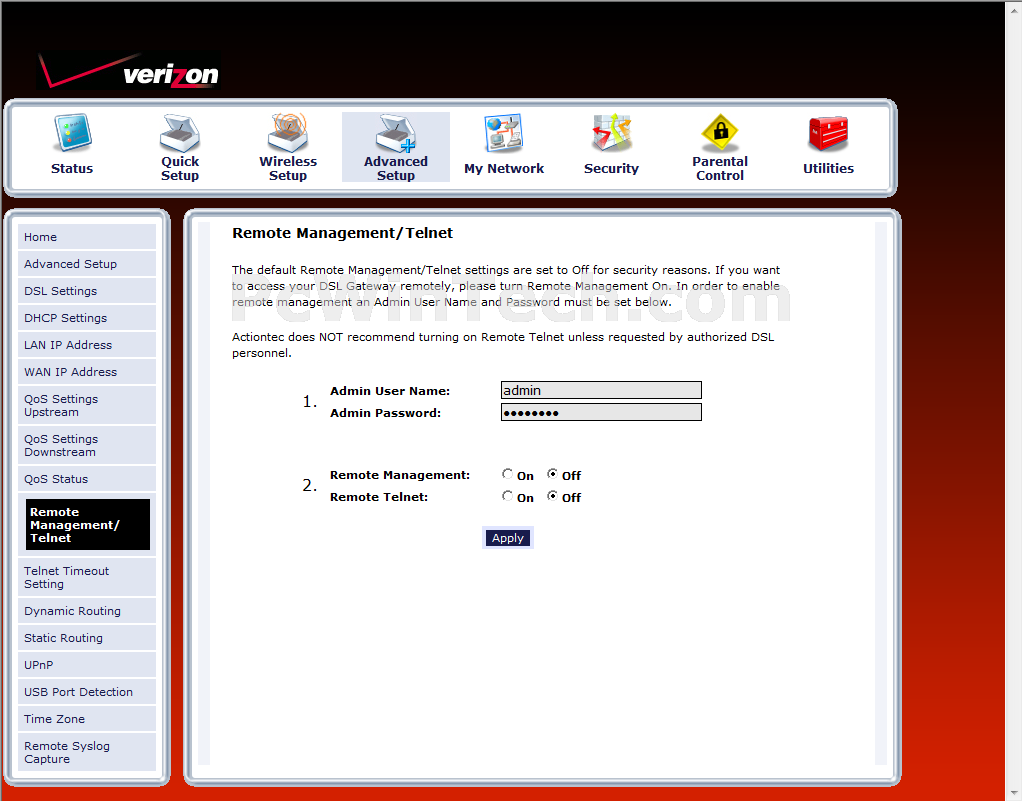Click the 'Admin Password:' label
This screenshot has width=1022, height=801.
tap(385, 413)
